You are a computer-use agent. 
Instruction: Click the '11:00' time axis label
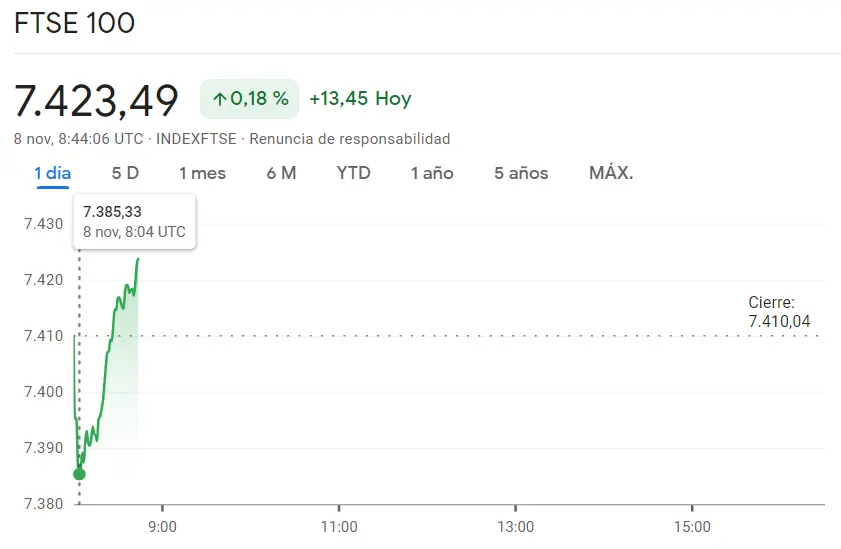click(339, 527)
